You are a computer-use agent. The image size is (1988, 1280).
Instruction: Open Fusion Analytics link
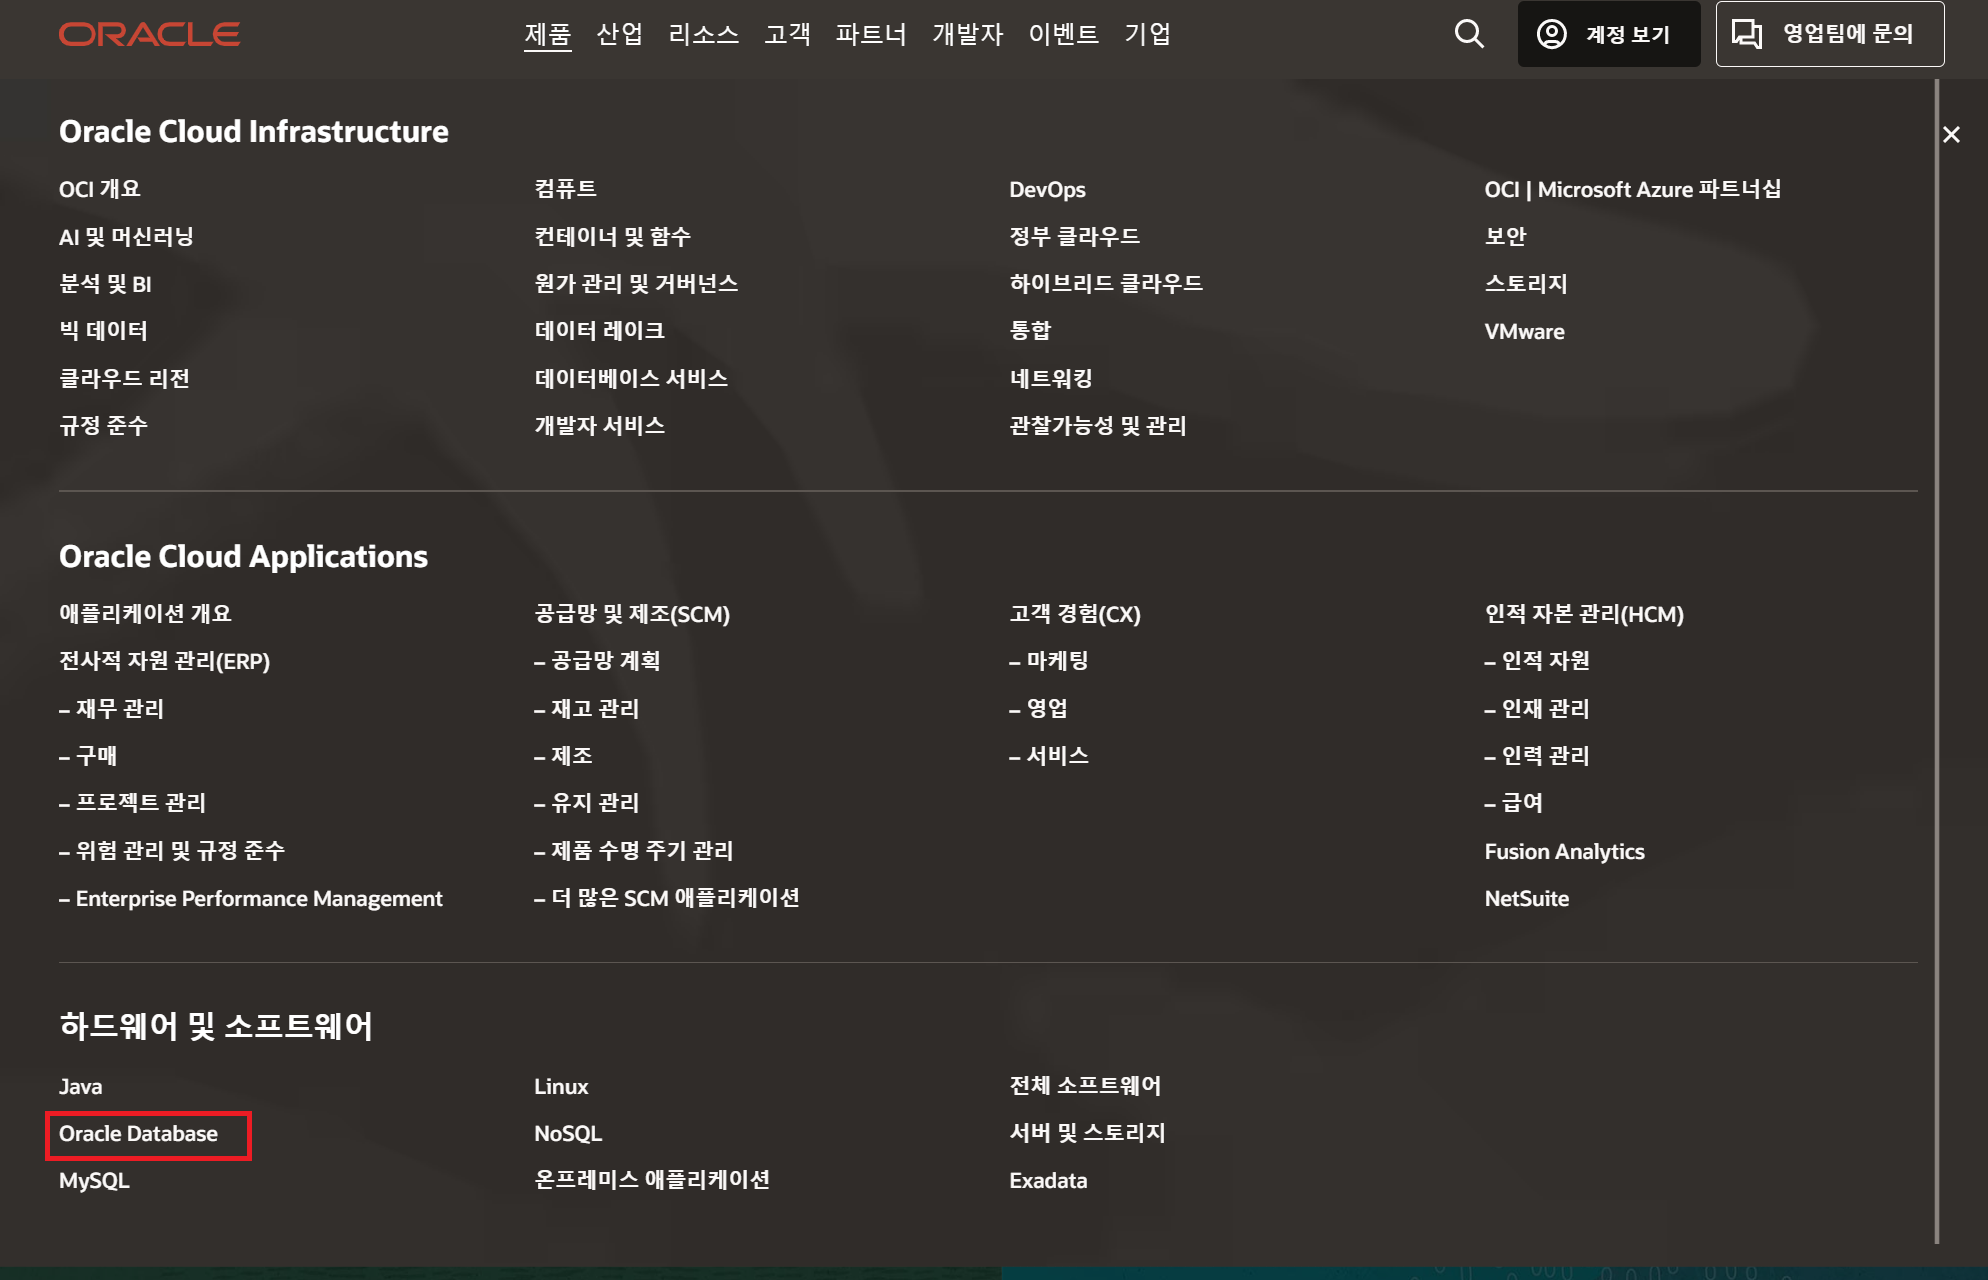point(1564,852)
